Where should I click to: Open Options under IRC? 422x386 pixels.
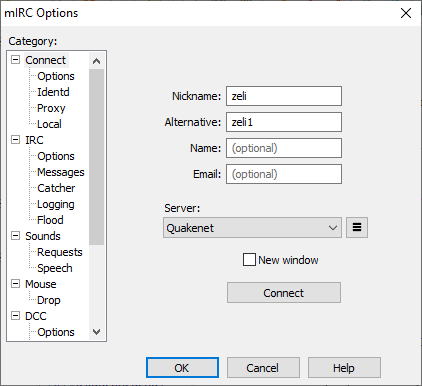pyautogui.click(x=56, y=156)
